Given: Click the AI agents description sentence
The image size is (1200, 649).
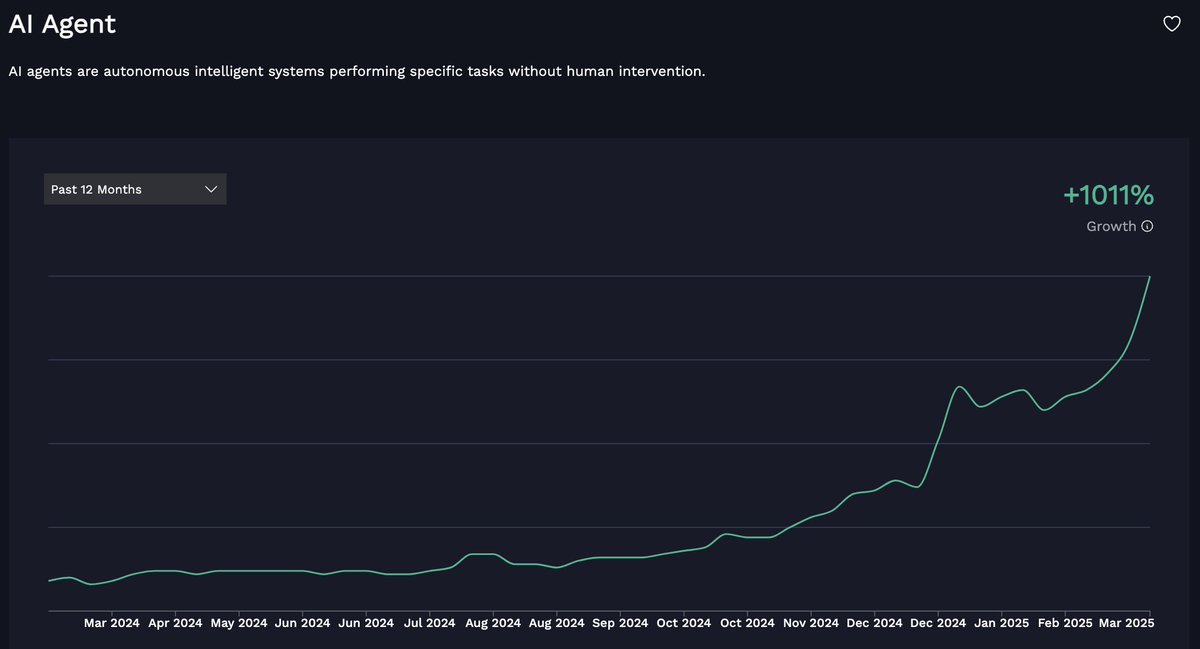Looking at the screenshot, I should 357,72.
